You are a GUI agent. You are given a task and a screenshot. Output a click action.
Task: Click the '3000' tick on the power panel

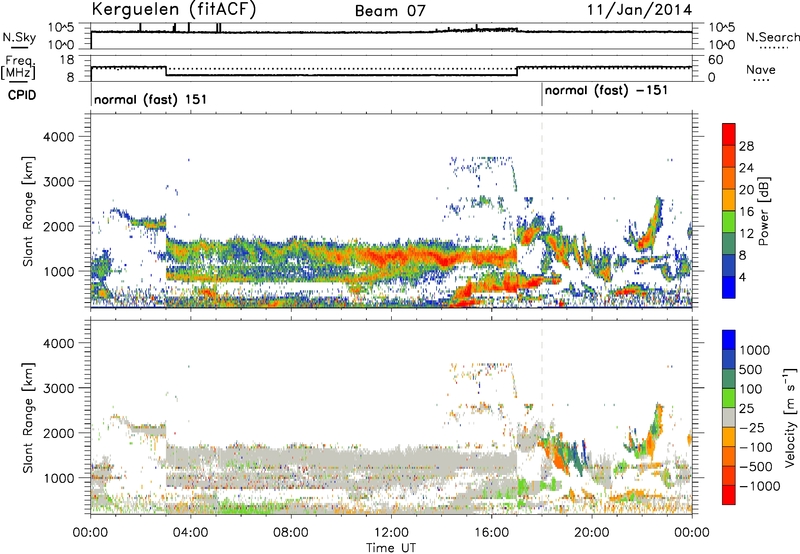click(x=59, y=182)
